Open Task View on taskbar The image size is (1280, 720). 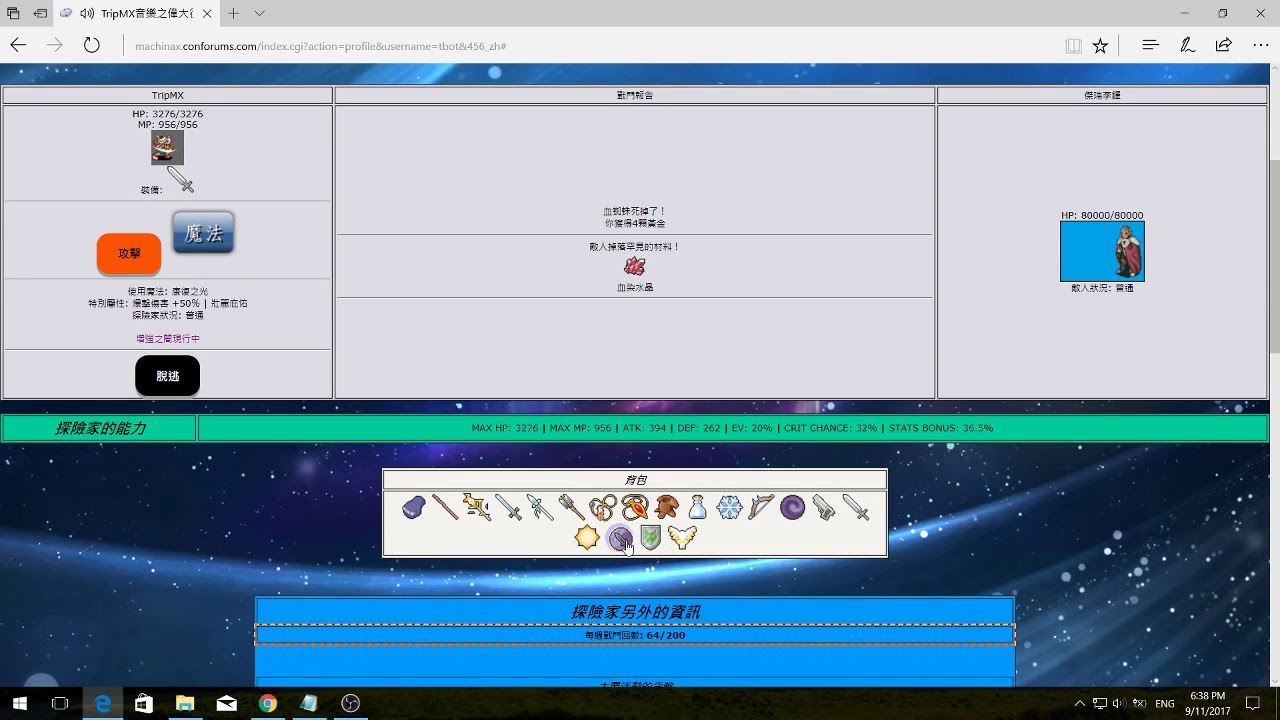[59, 703]
